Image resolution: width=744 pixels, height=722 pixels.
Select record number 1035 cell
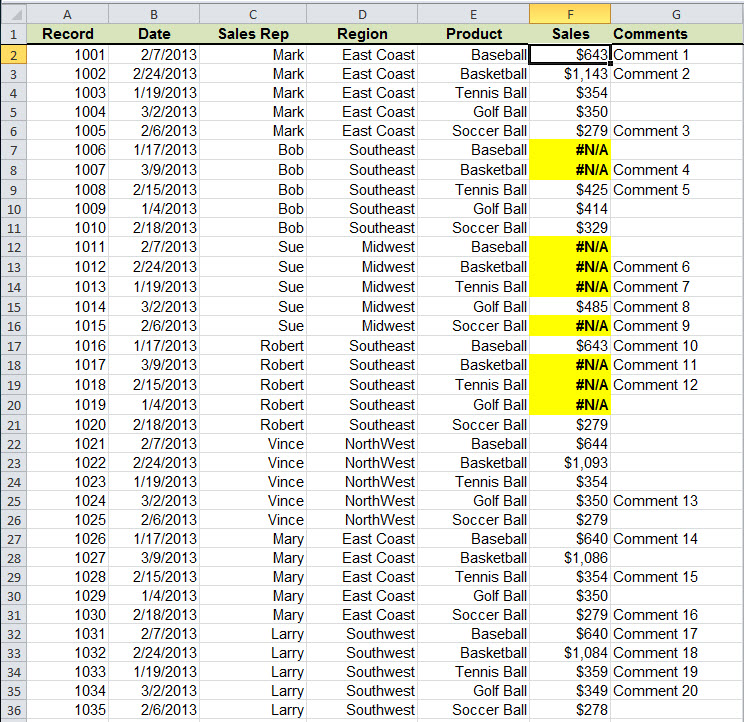[68, 710]
